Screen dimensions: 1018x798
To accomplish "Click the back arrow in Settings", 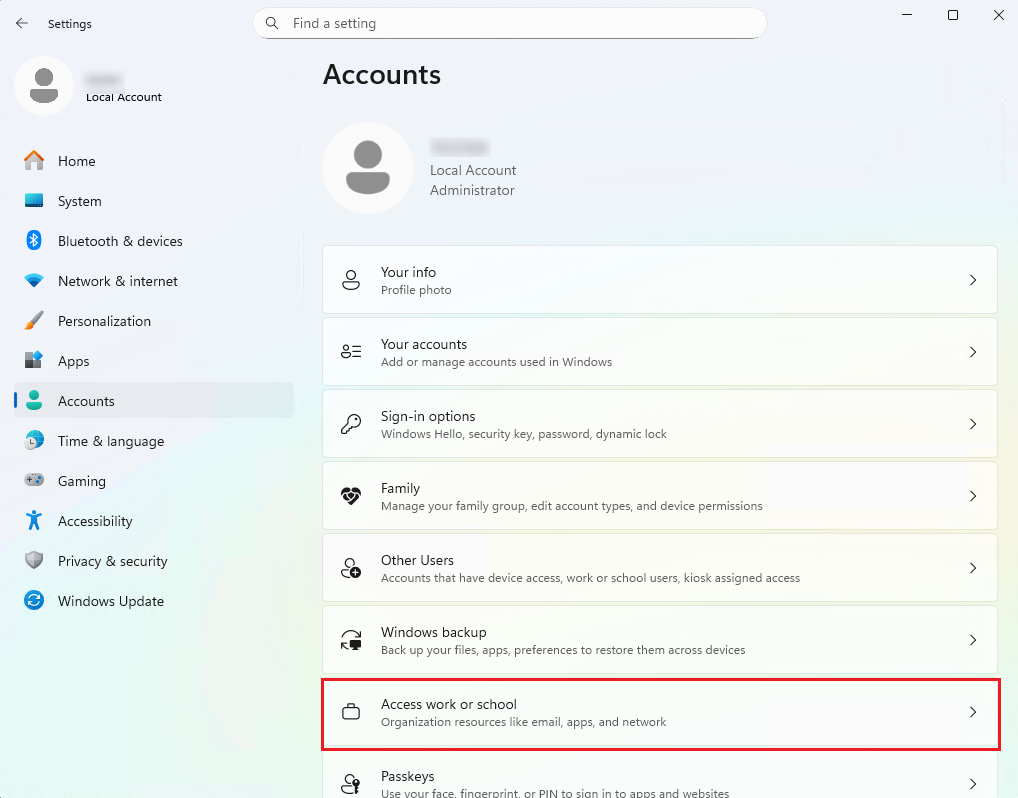I will [x=22, y=23].
